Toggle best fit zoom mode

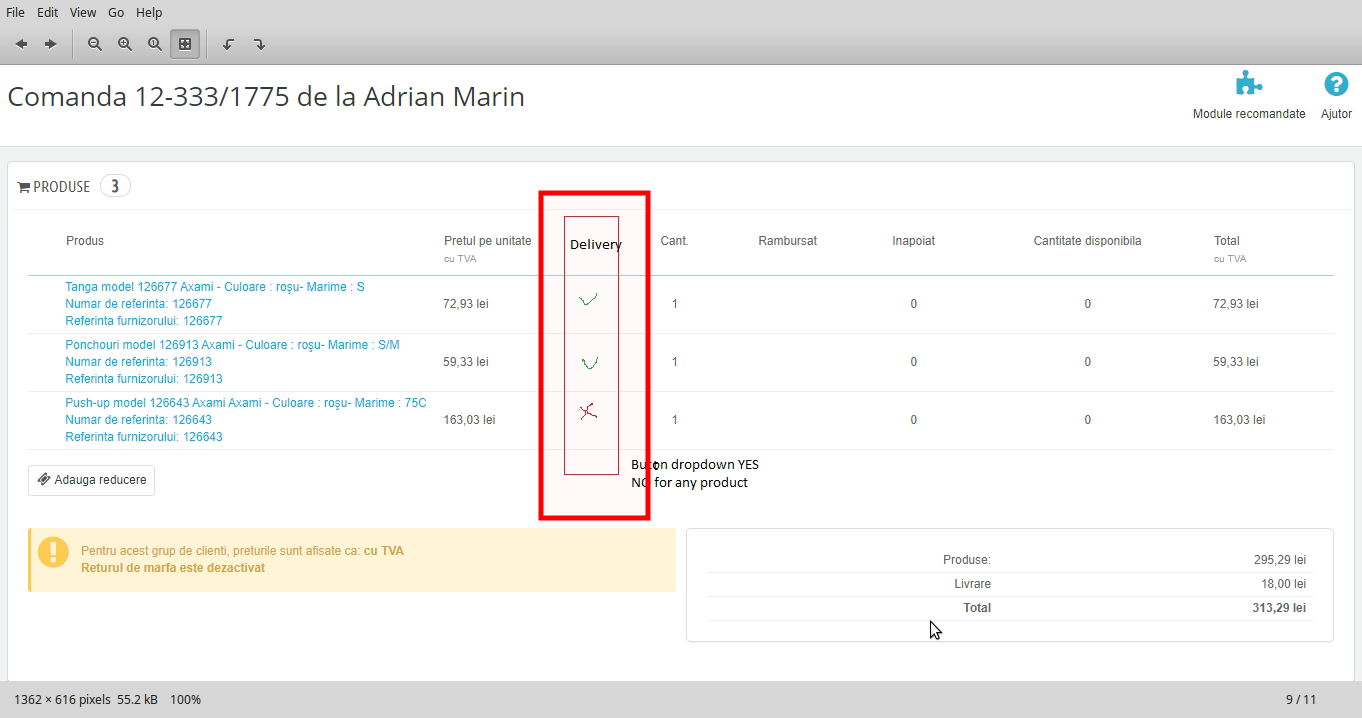(x=185, y=44)
